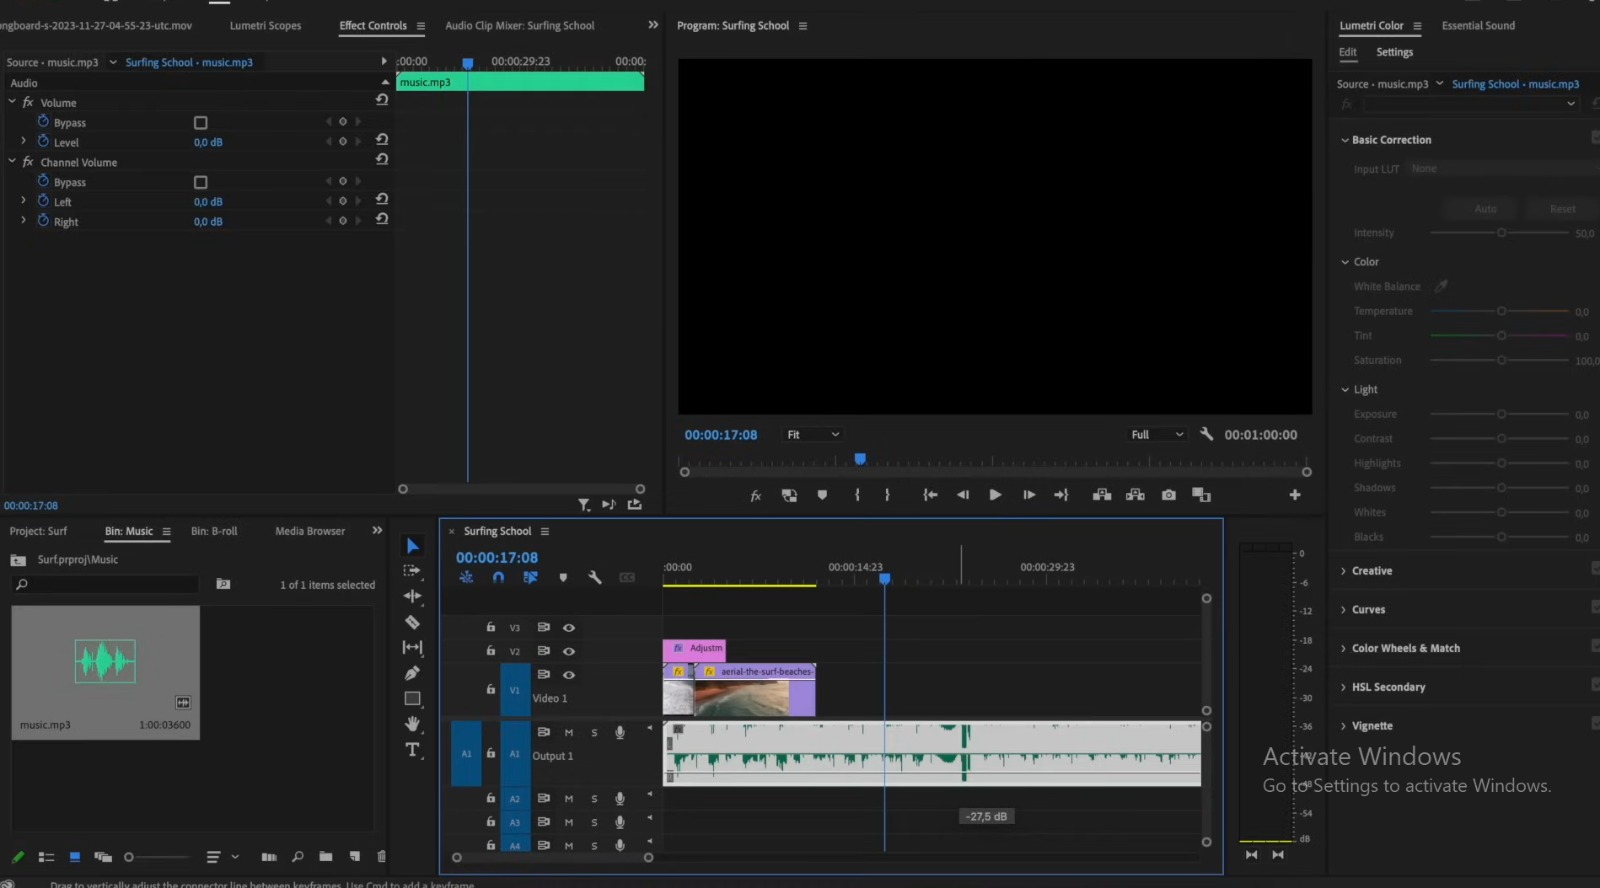Select the Pen tool
Image resolution: width=1600 pixels, height=888 pixels.
(412, 673)
